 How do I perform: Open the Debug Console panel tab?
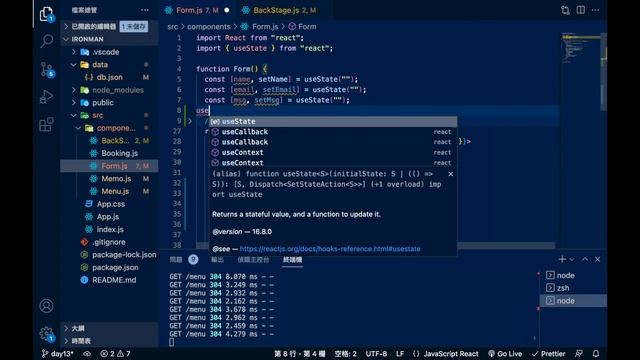pos(253,260)
